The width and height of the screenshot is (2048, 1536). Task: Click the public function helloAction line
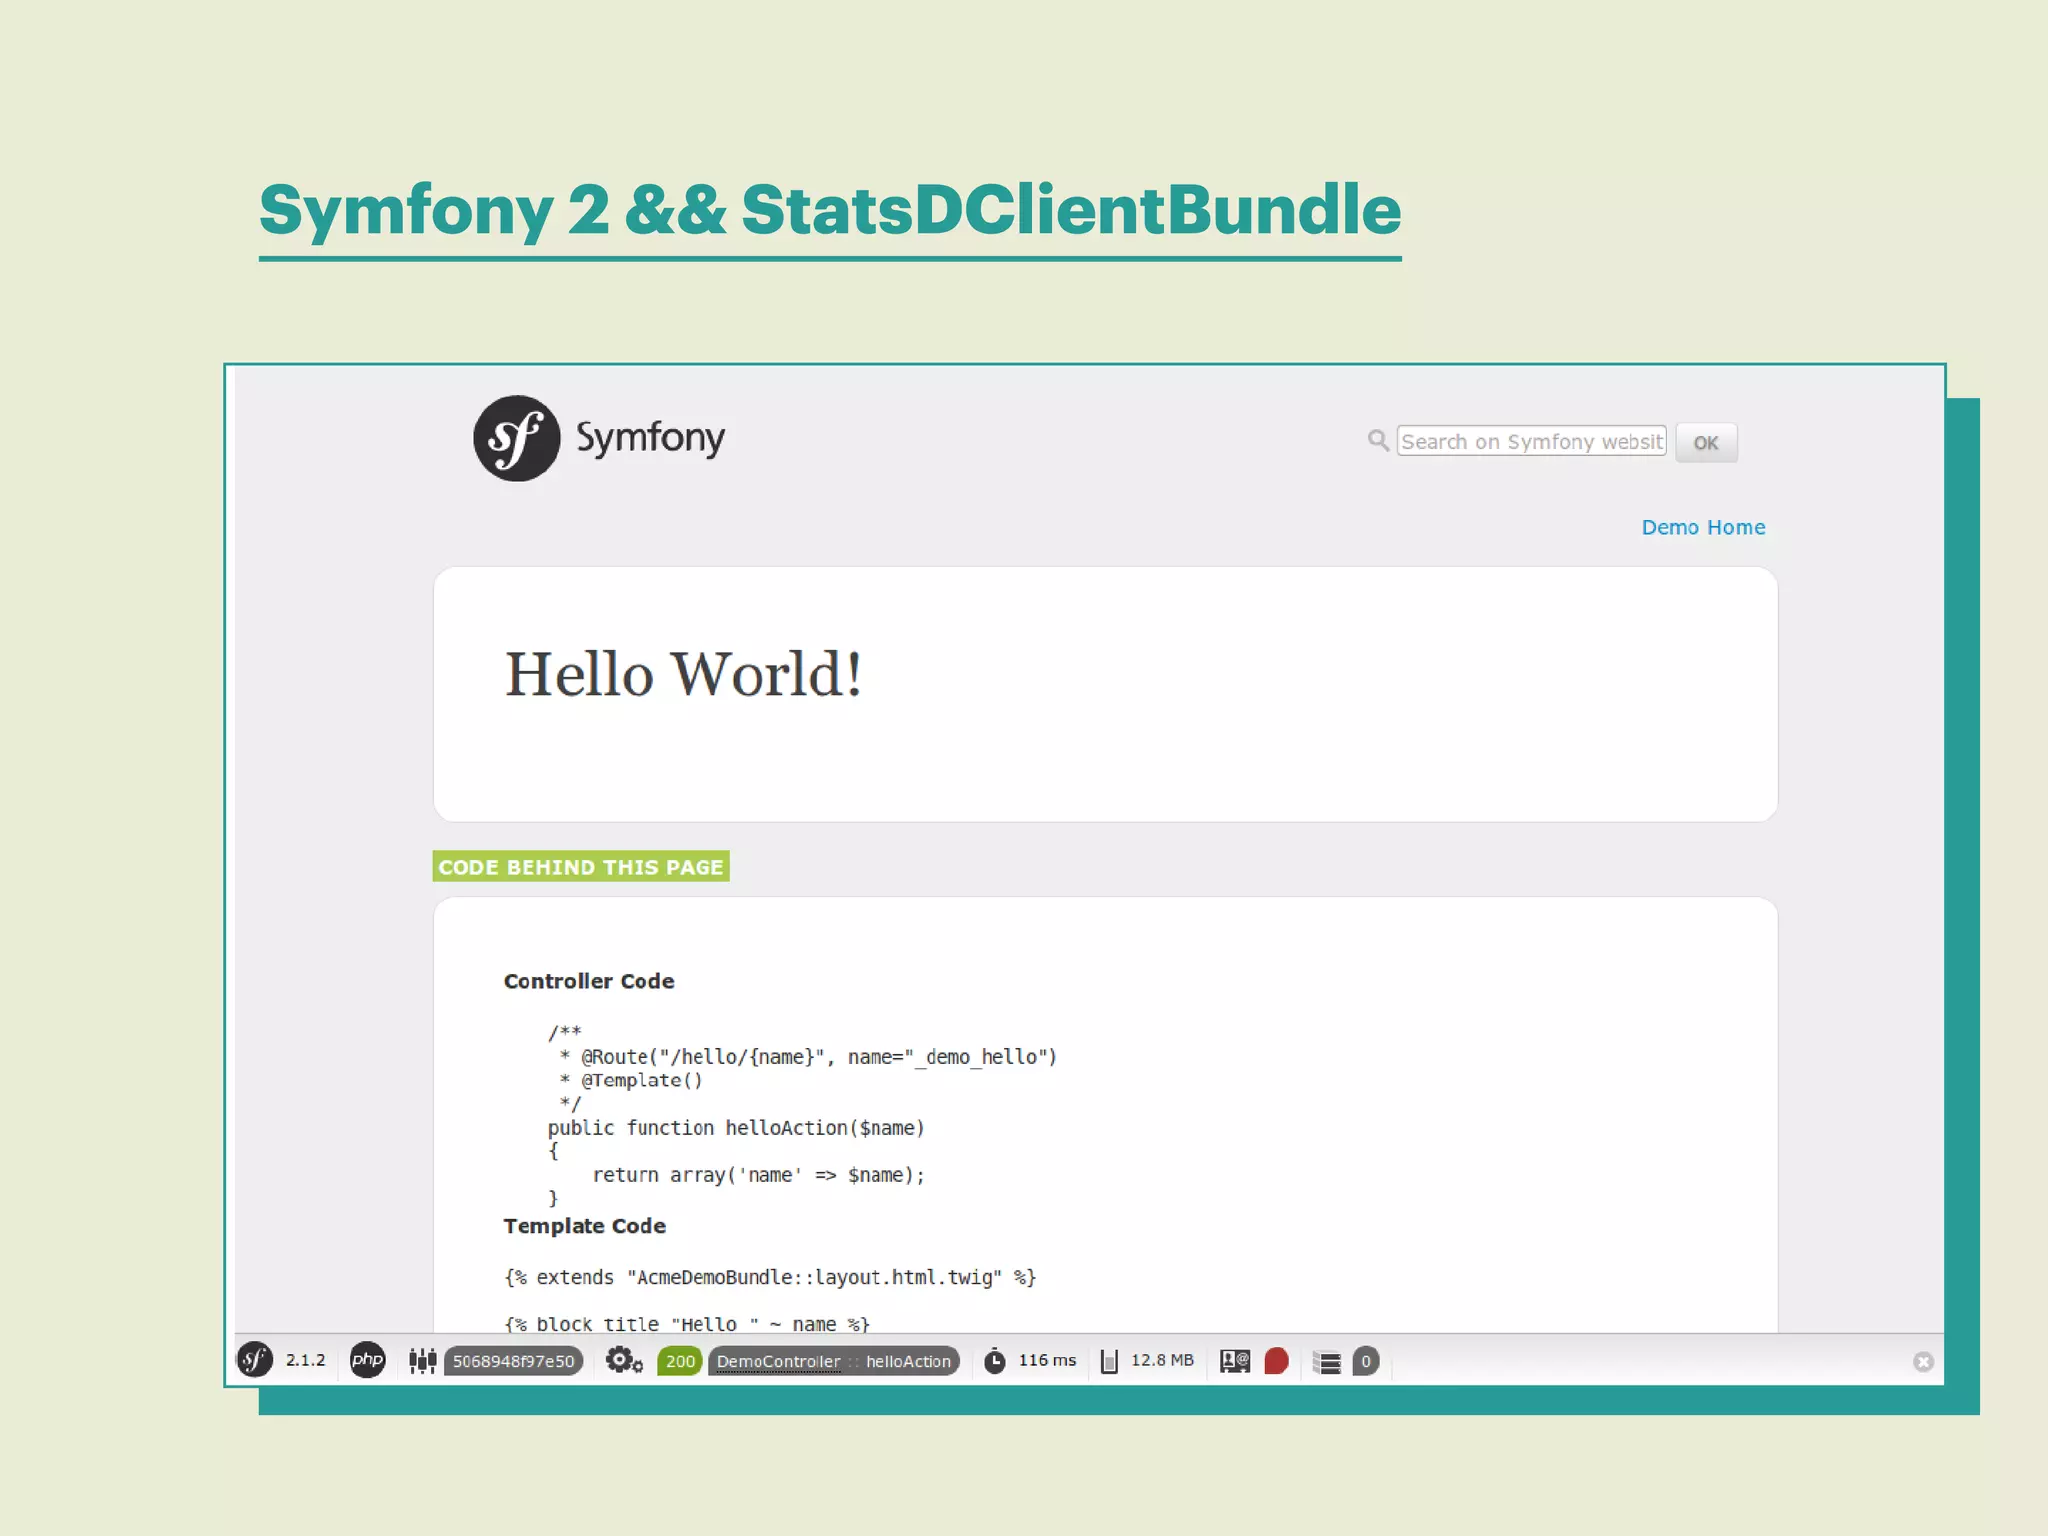(x=736, y=1128)
